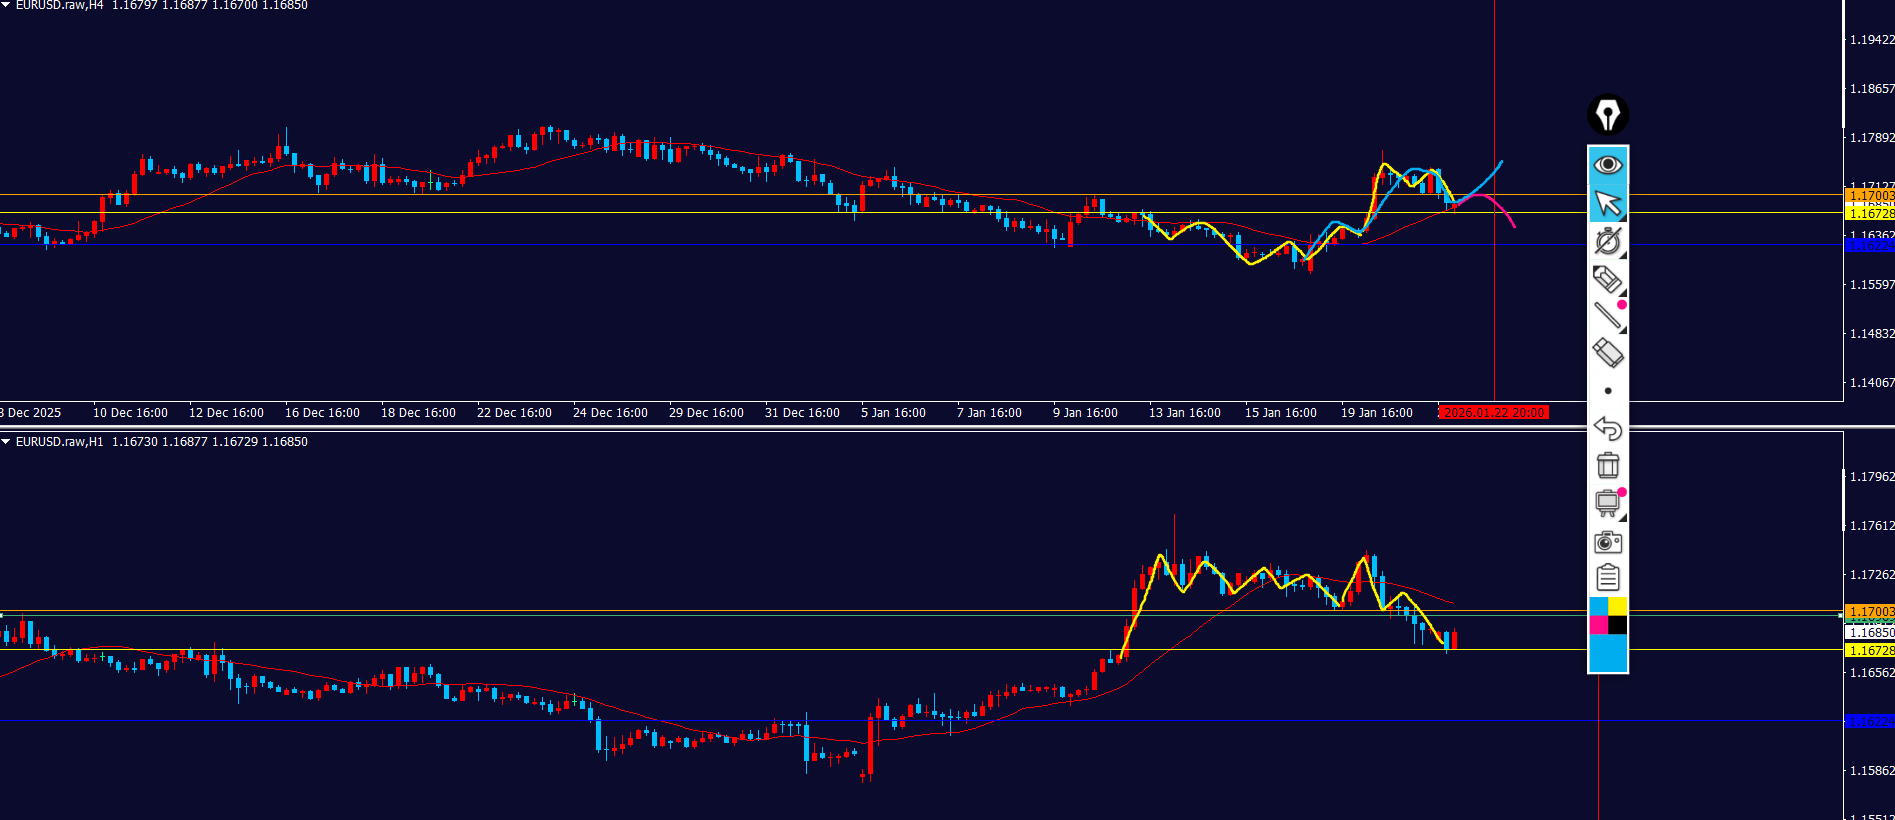This screenshot has width=1895, height=820.
Task: Open the whiteboard easel tool
Action: tap(1607, 503)
